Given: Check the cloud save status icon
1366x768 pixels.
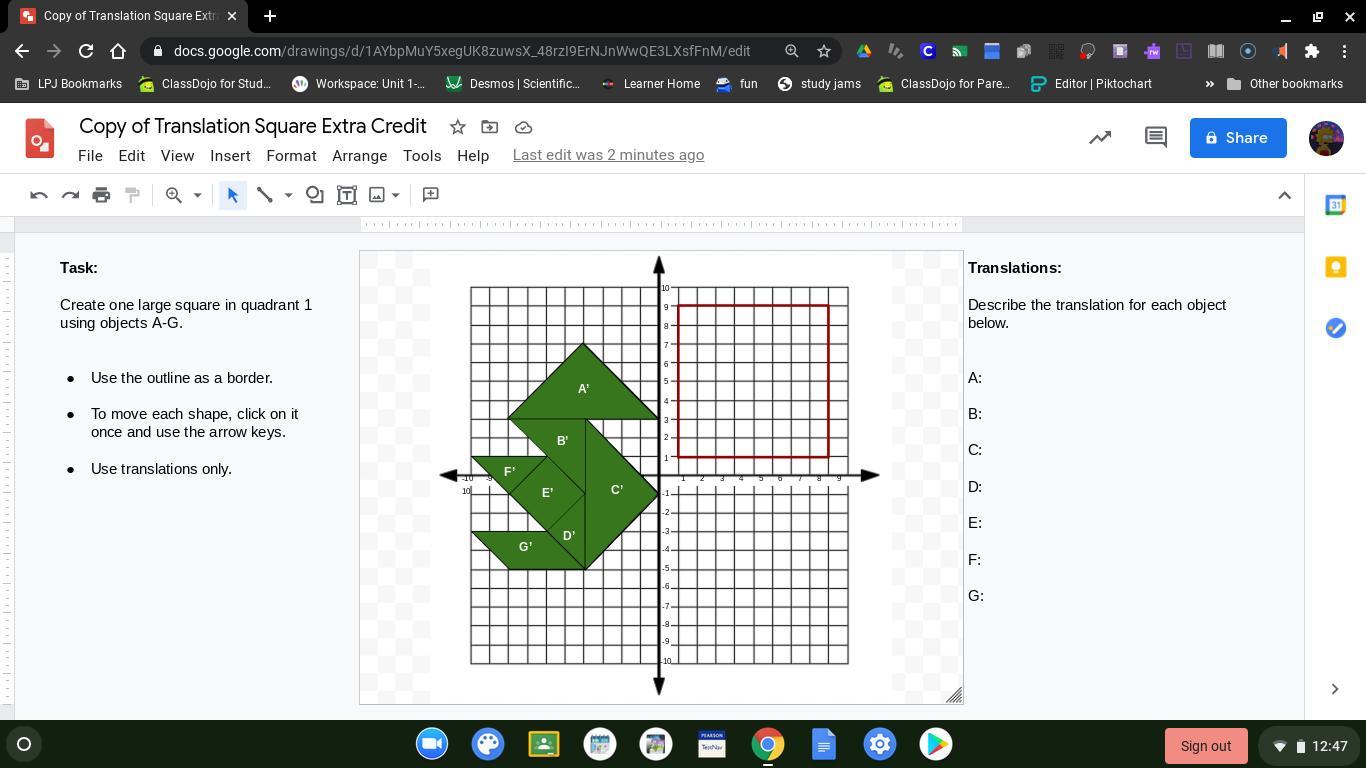Looking at the screenshot, I should 523,127.
